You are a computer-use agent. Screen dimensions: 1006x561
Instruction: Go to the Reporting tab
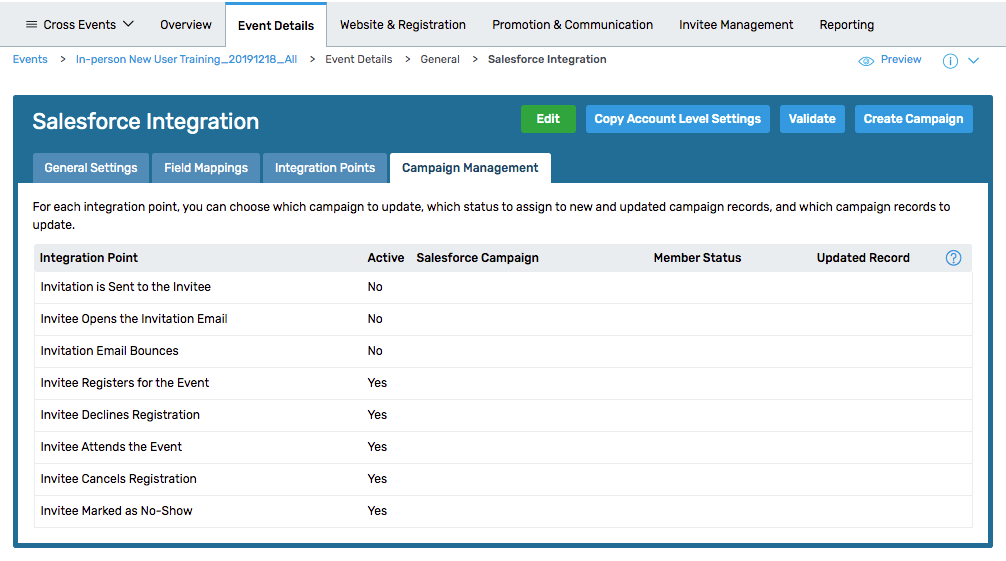pyautogui.click(x=846, y=24)
